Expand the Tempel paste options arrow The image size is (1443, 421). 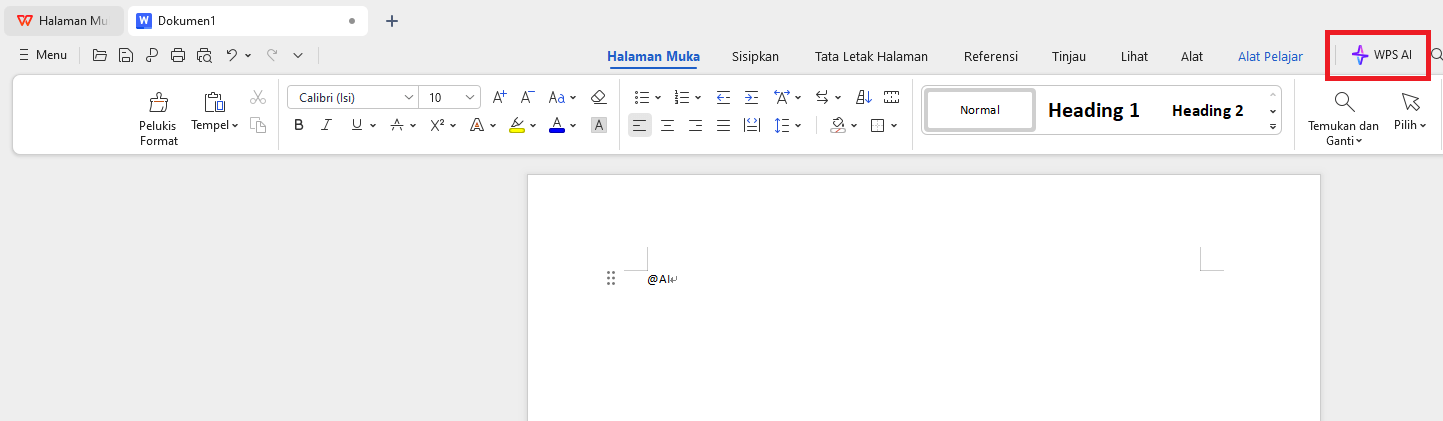pos(235,125)
